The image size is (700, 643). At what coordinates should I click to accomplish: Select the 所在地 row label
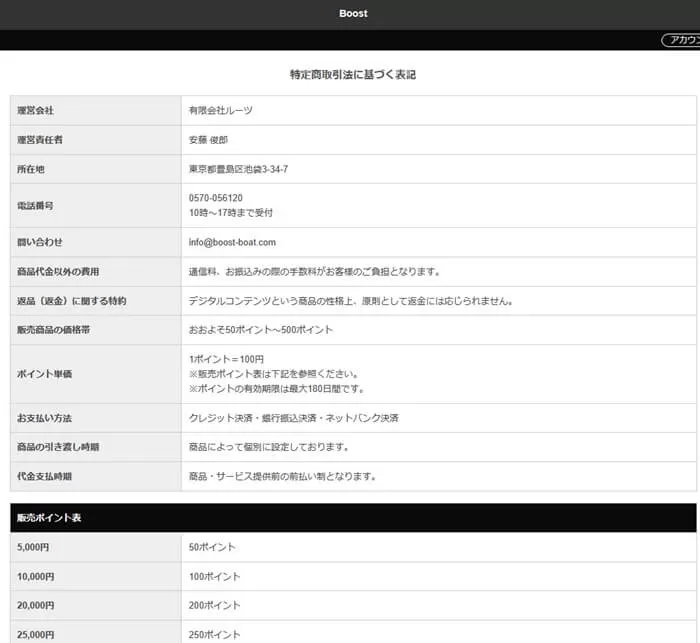coord(31,169)
